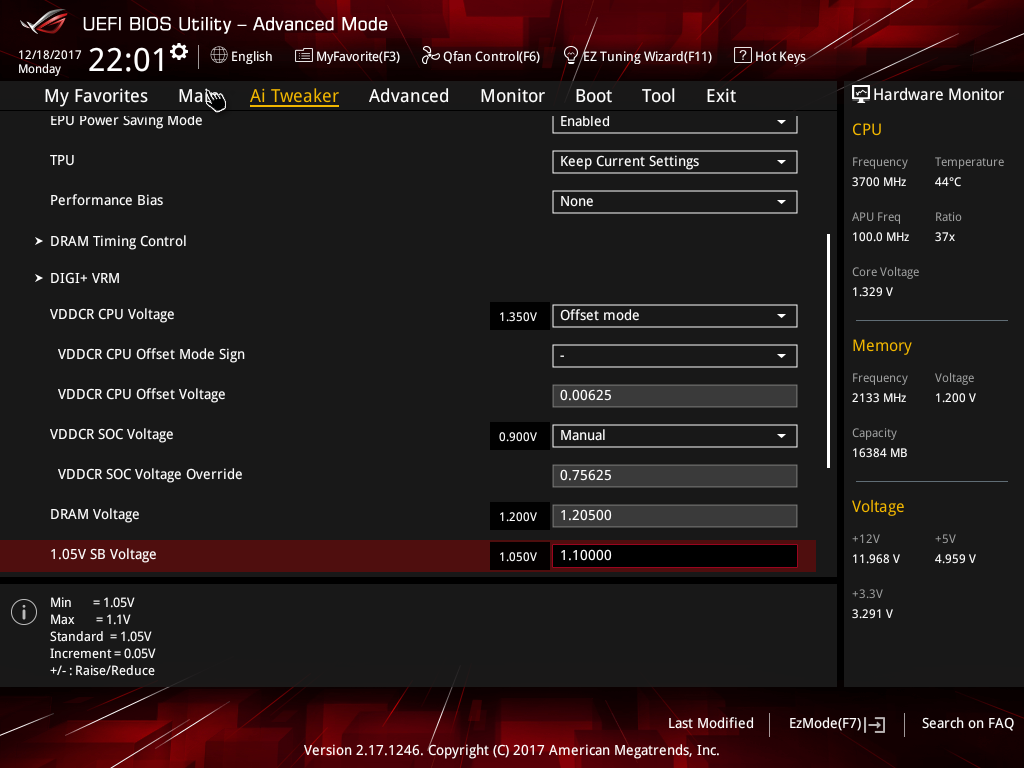Click the Core Voltage 1.329 V value

(872, 292)
